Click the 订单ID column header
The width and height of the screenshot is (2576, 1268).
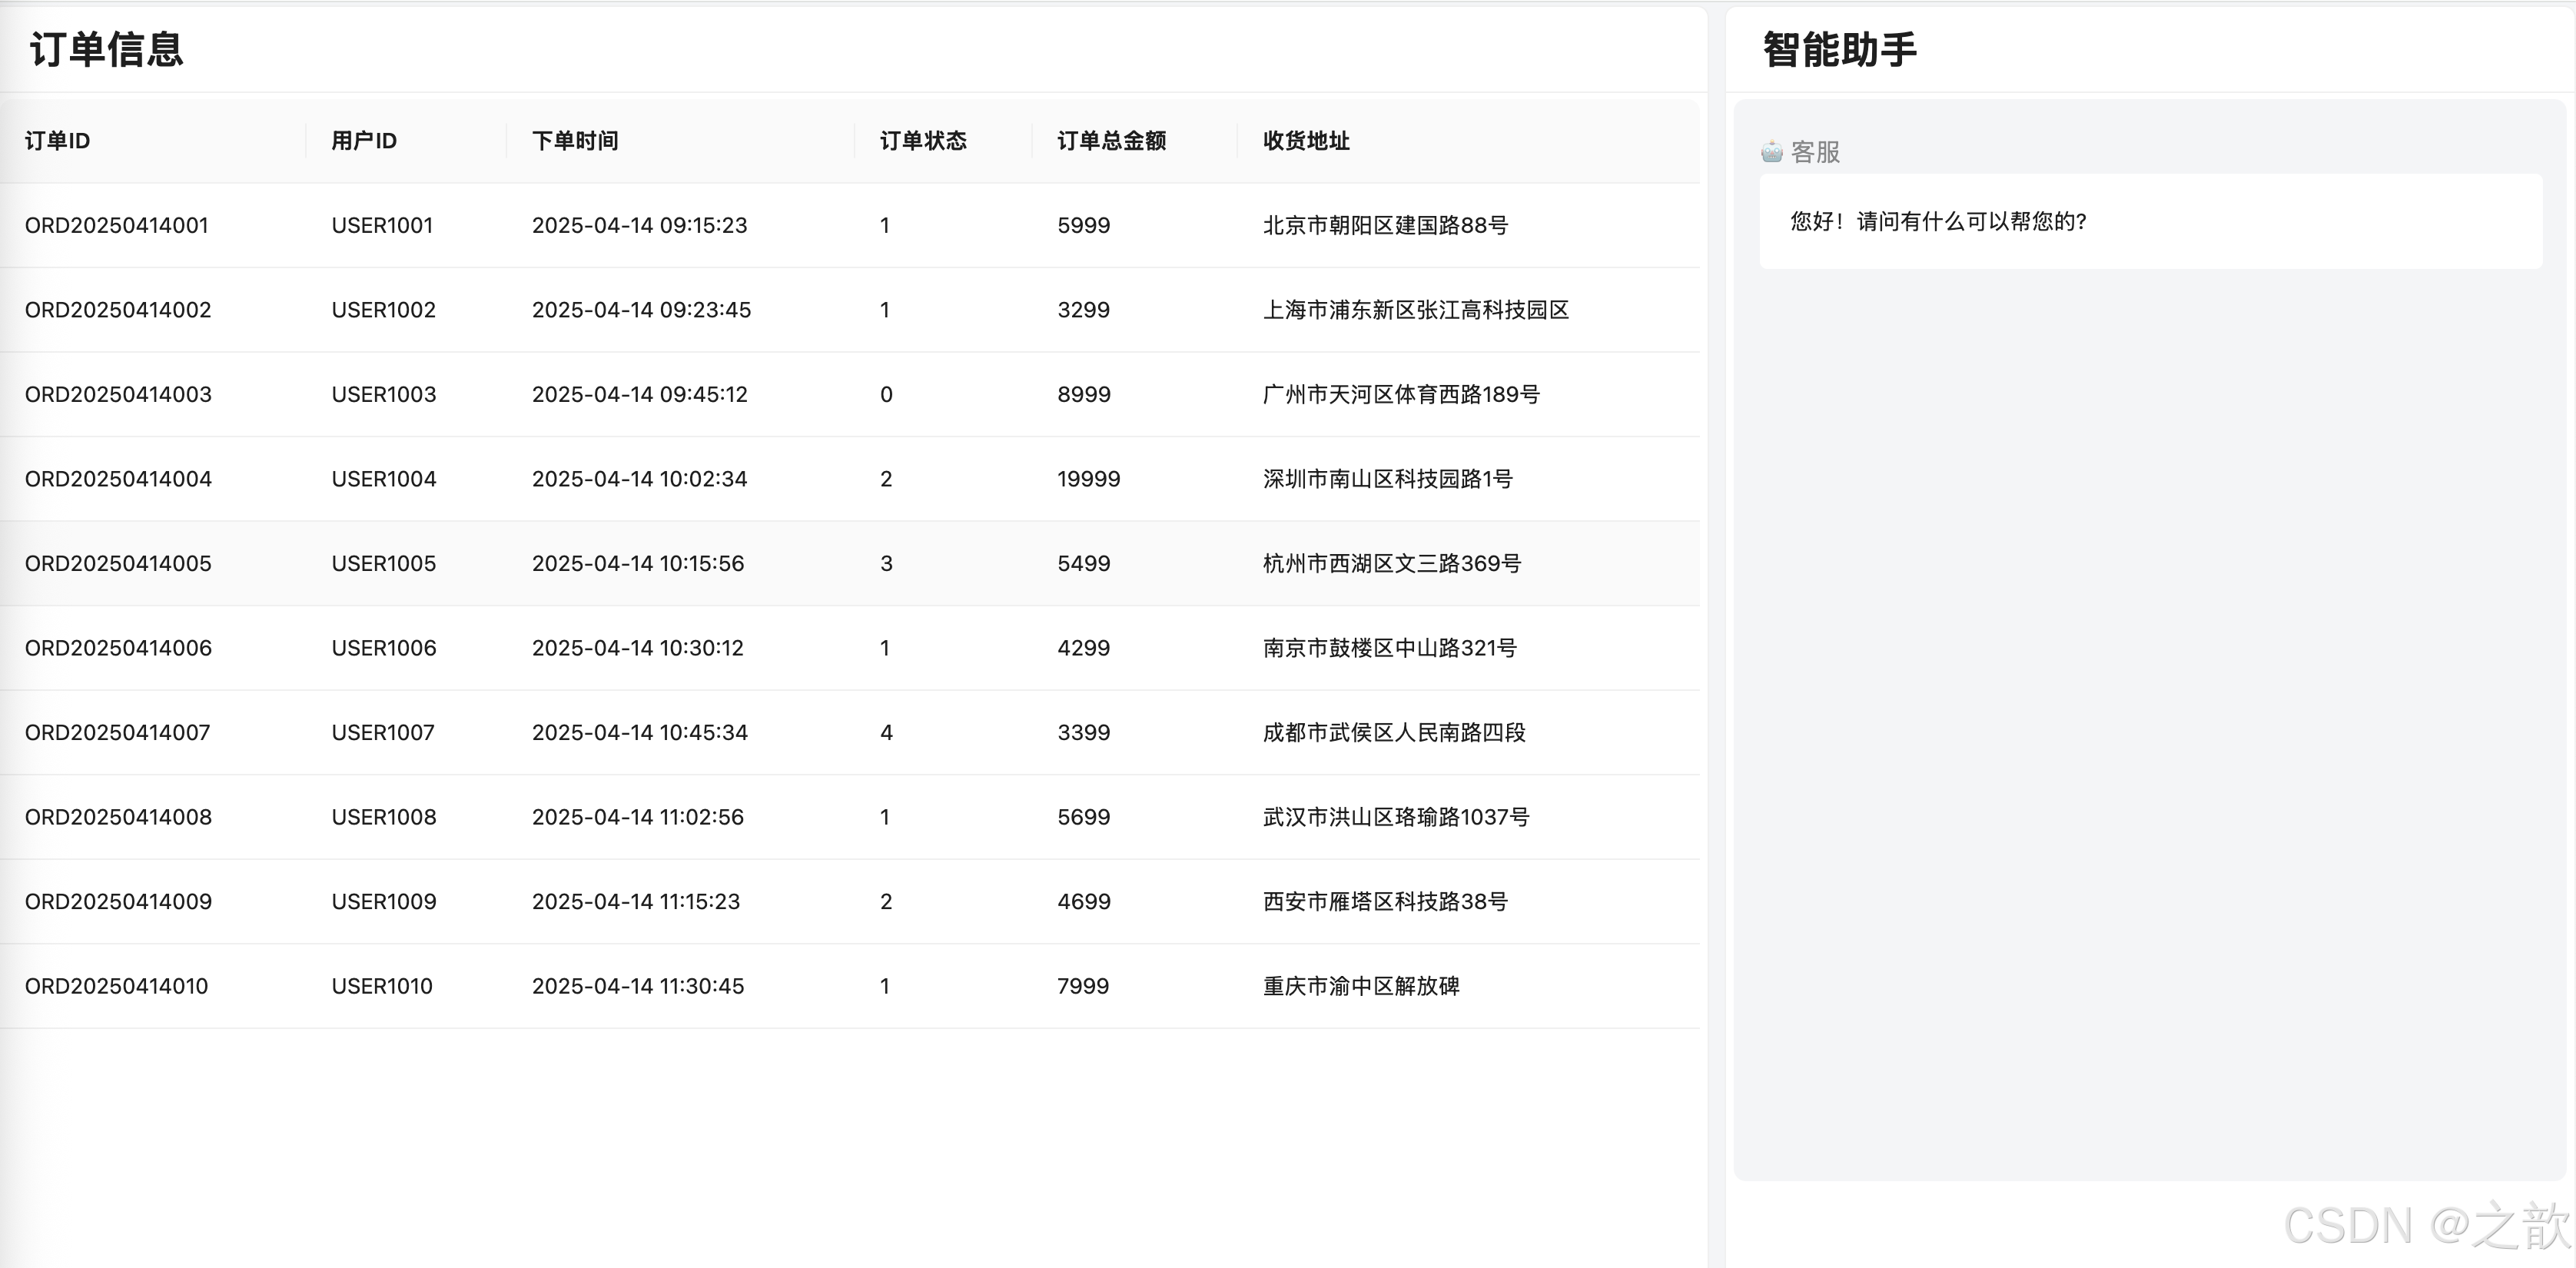(x=57, y=141)
